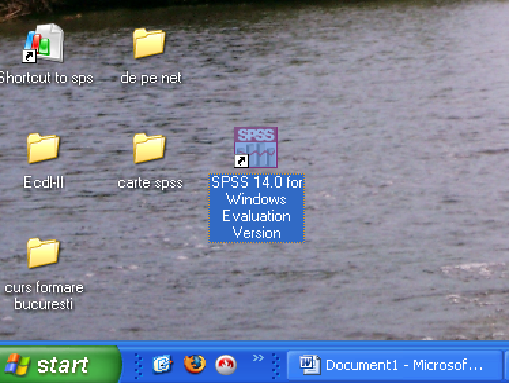512x384 pixels.
Task: Click the Windows flag logo on Start
Action: (x=17, y=364)
